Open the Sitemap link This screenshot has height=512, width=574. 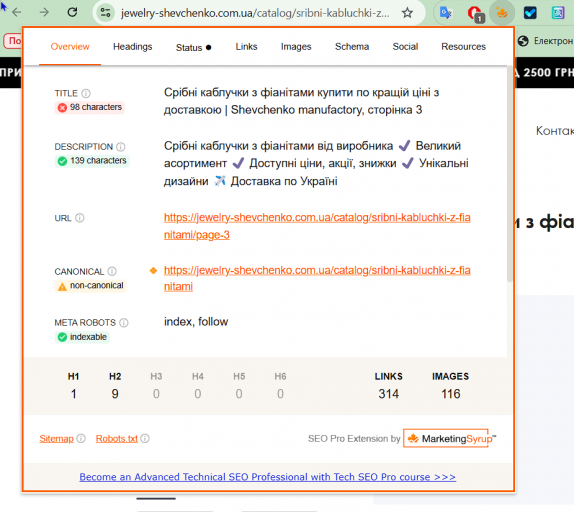coord(56,438)
